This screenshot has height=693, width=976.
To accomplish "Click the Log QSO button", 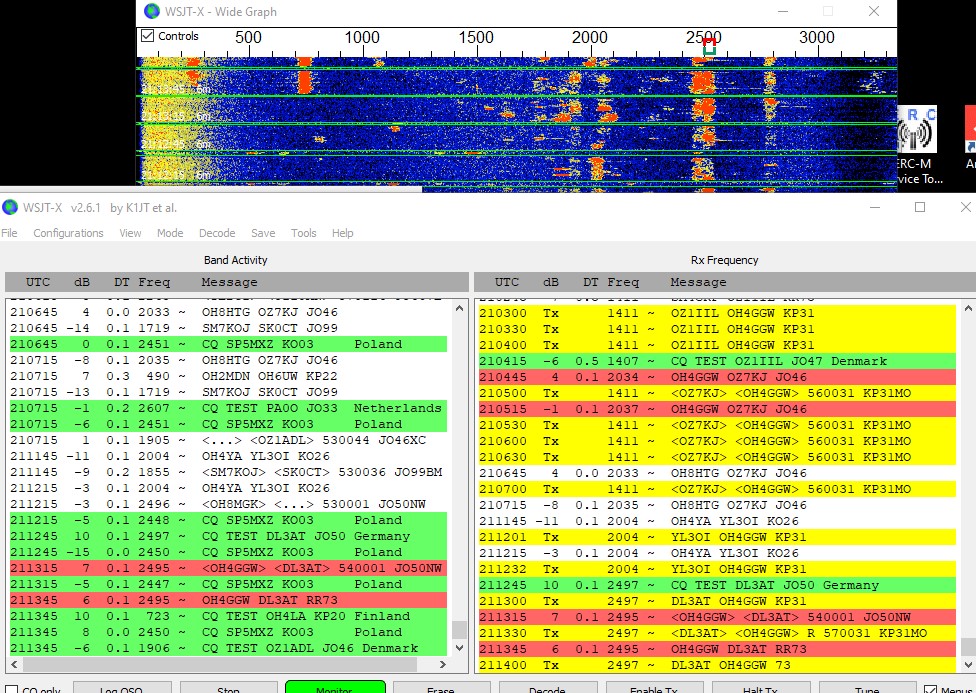I will [121, 687].
